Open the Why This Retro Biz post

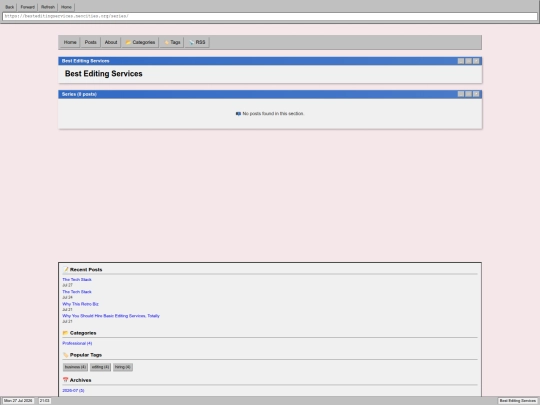tap(80, 304)
